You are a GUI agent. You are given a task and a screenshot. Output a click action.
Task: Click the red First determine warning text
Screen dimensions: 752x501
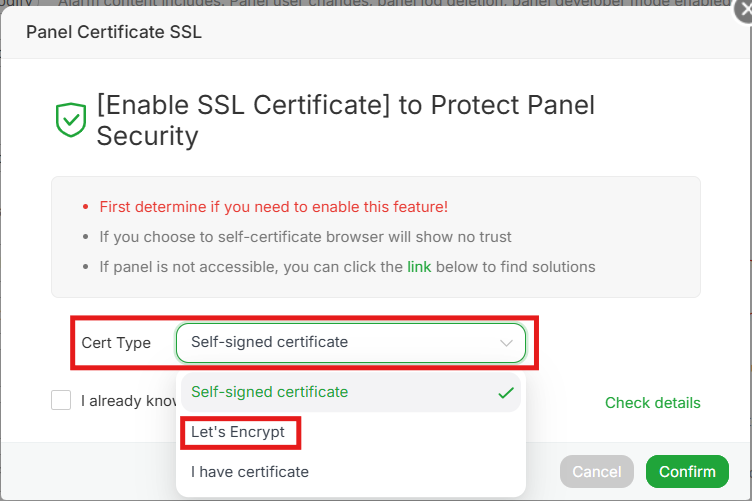(273, 207)
